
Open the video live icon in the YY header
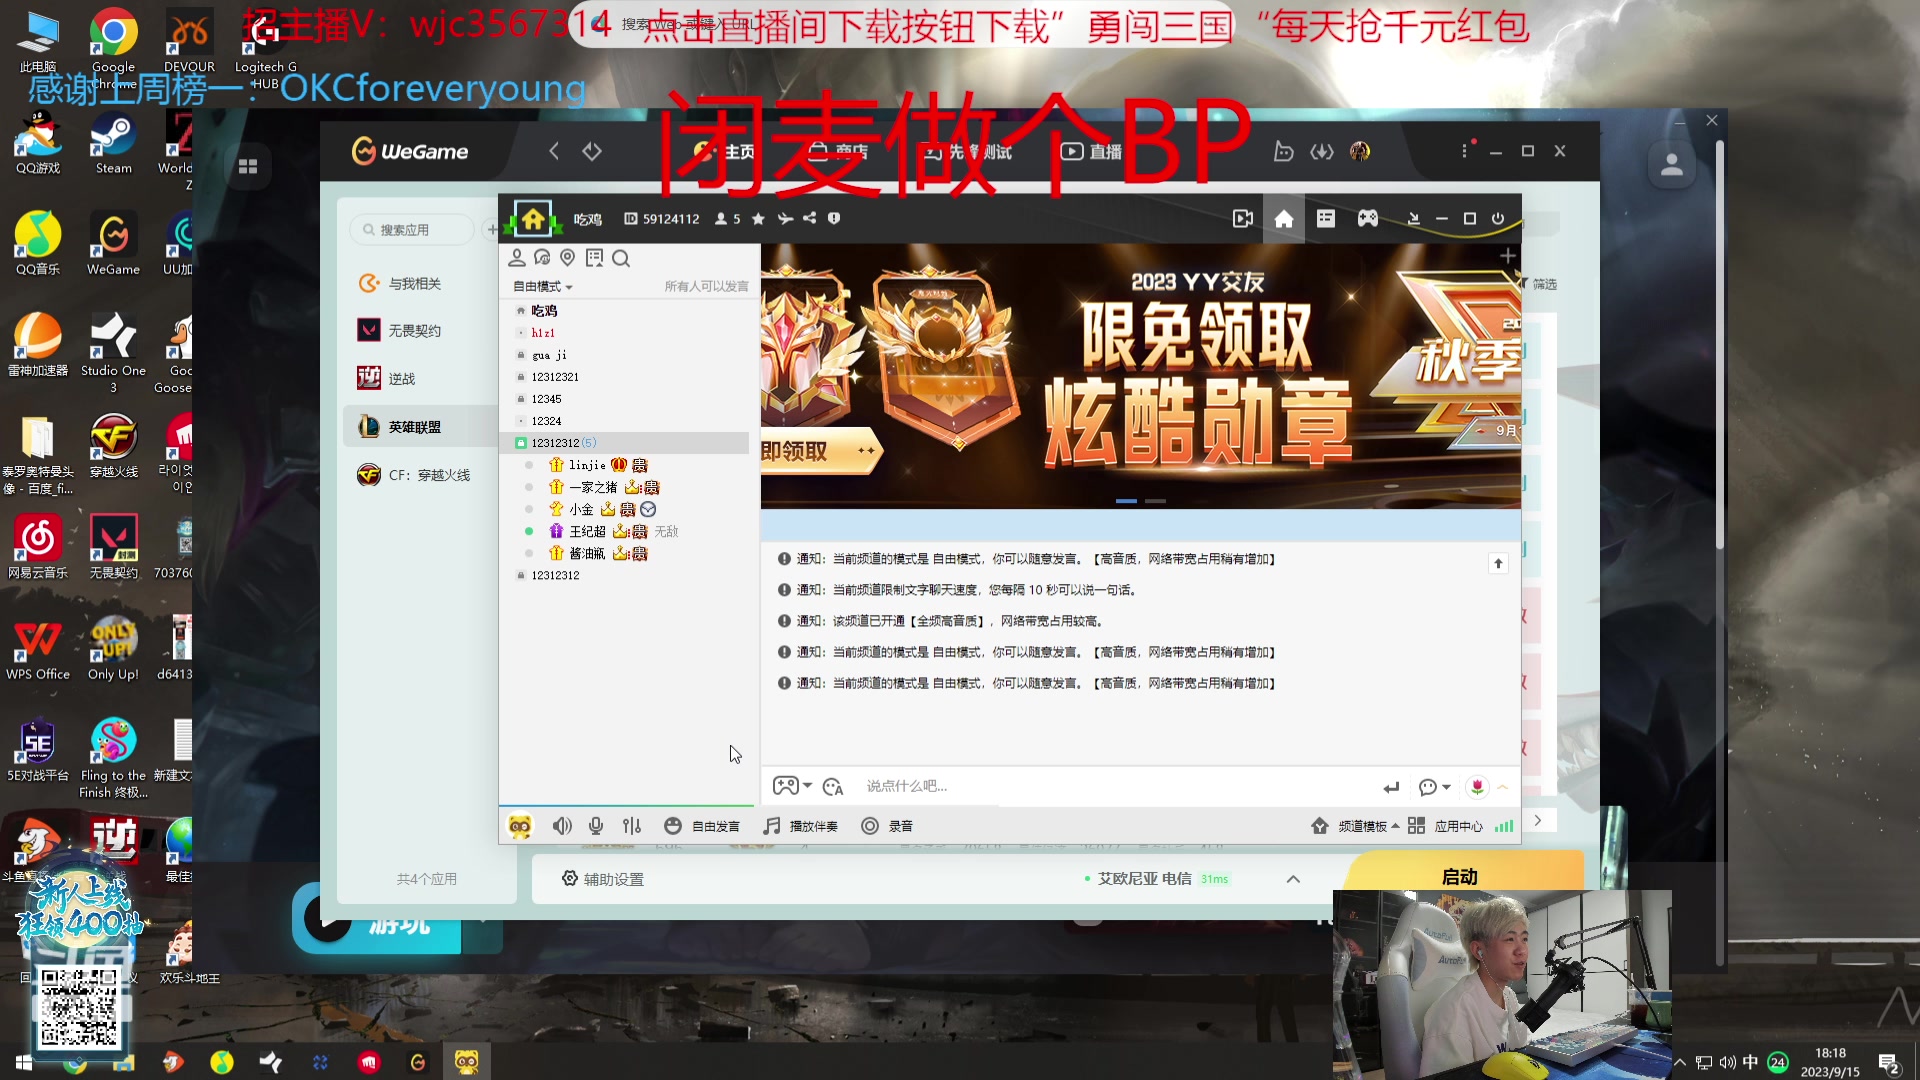pos(1243,219)
